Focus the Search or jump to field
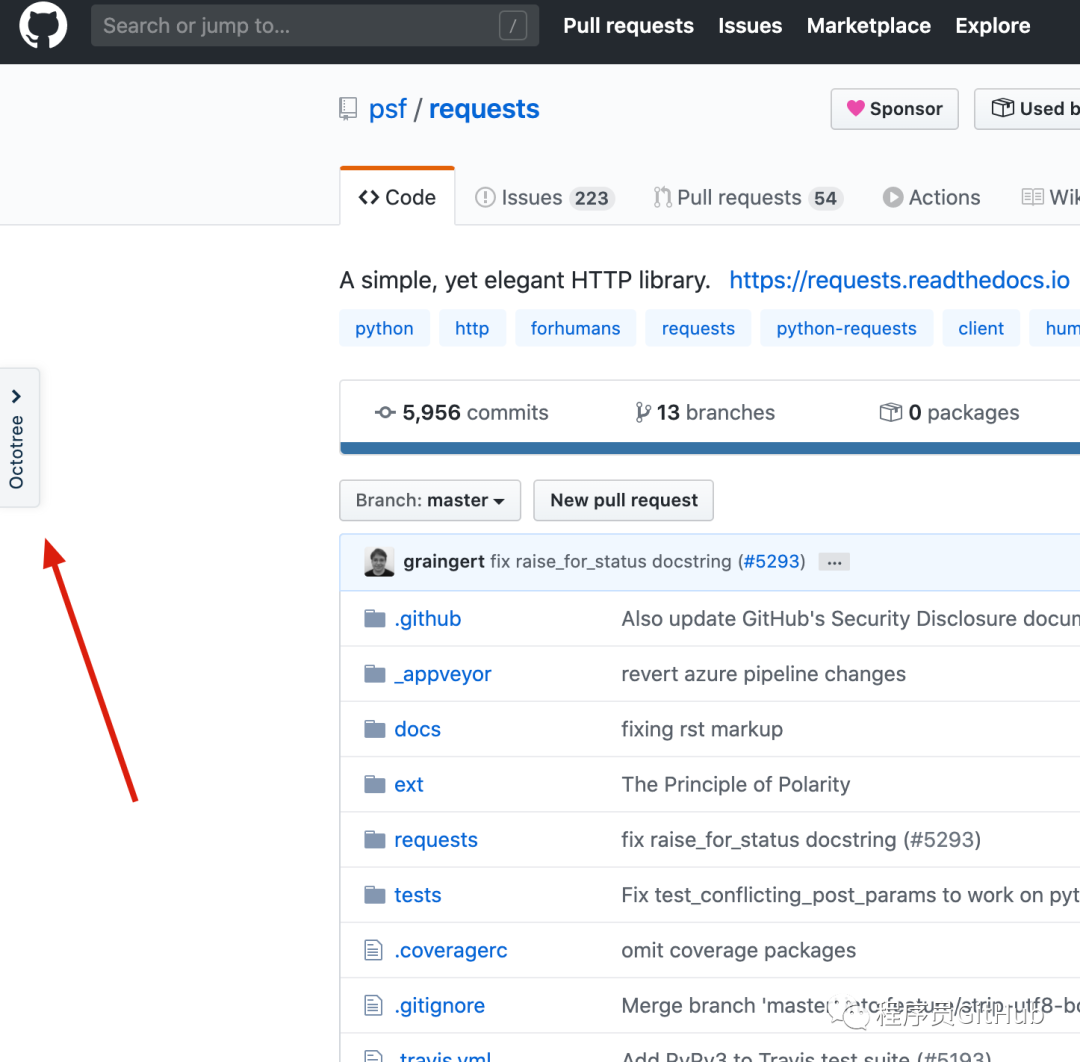1080x1062 pixels. tap(315, 25)
